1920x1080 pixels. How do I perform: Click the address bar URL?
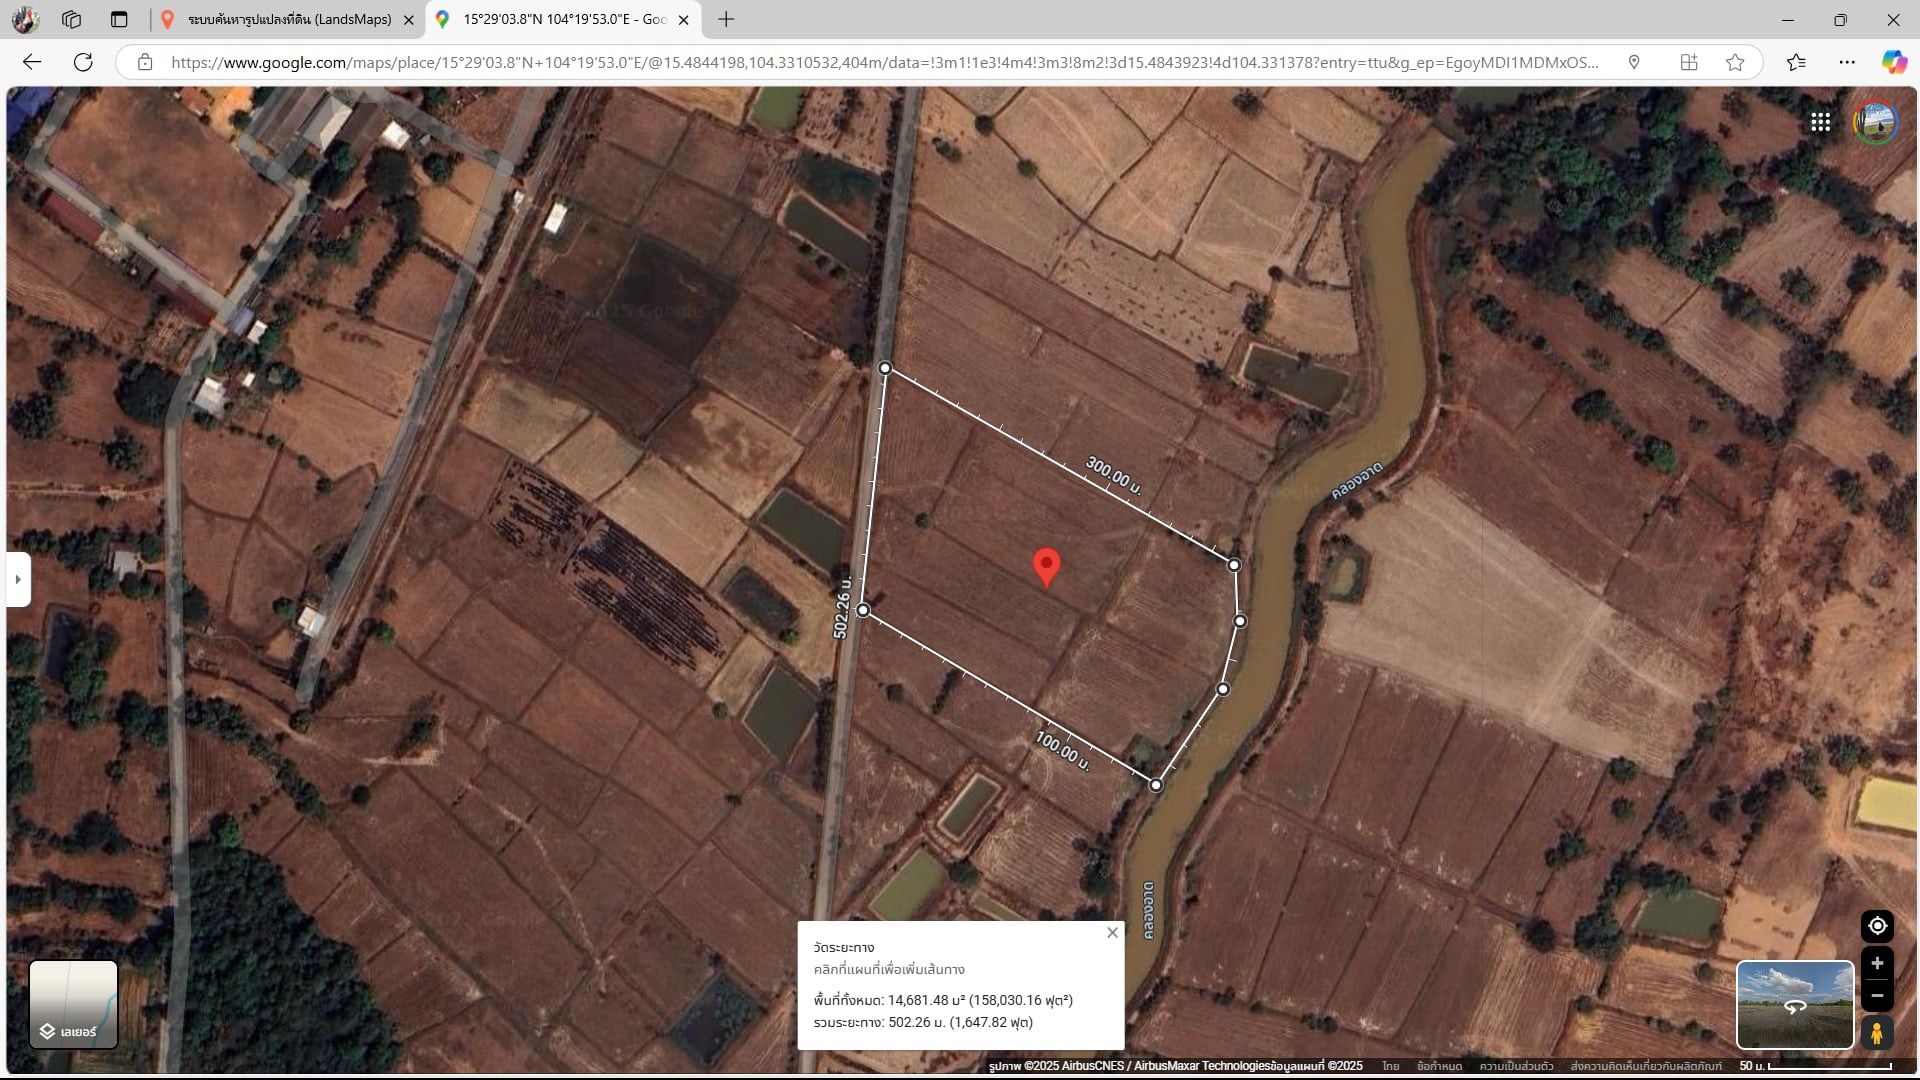click(885, 62)
